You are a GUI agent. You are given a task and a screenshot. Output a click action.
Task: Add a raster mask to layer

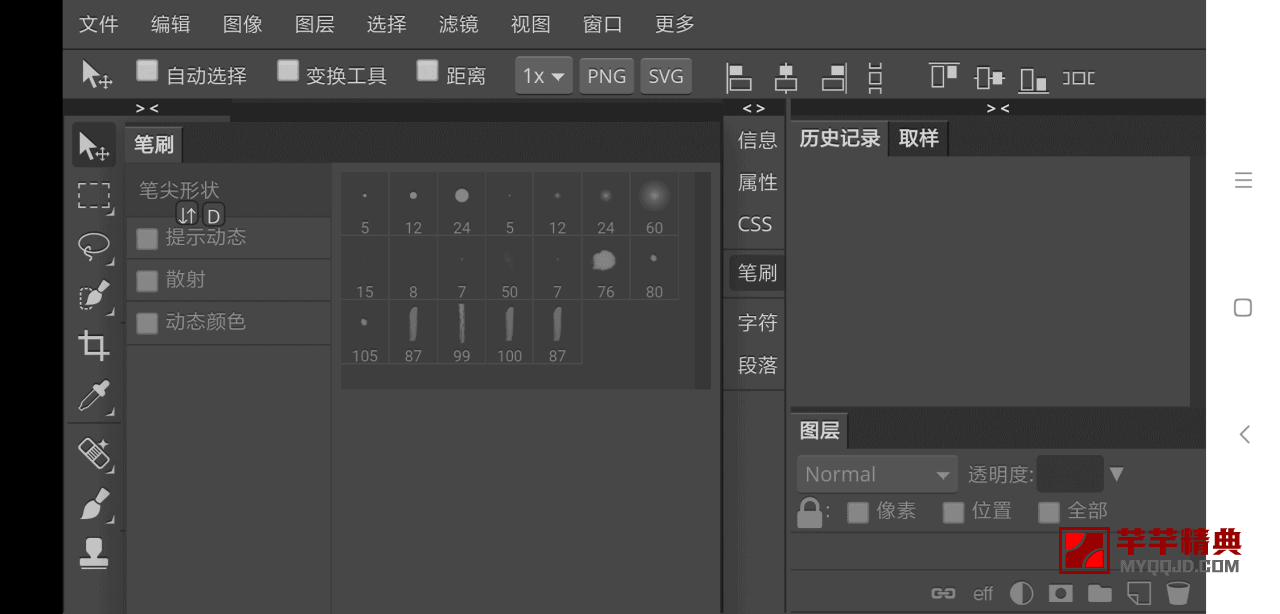(1061, 593)
